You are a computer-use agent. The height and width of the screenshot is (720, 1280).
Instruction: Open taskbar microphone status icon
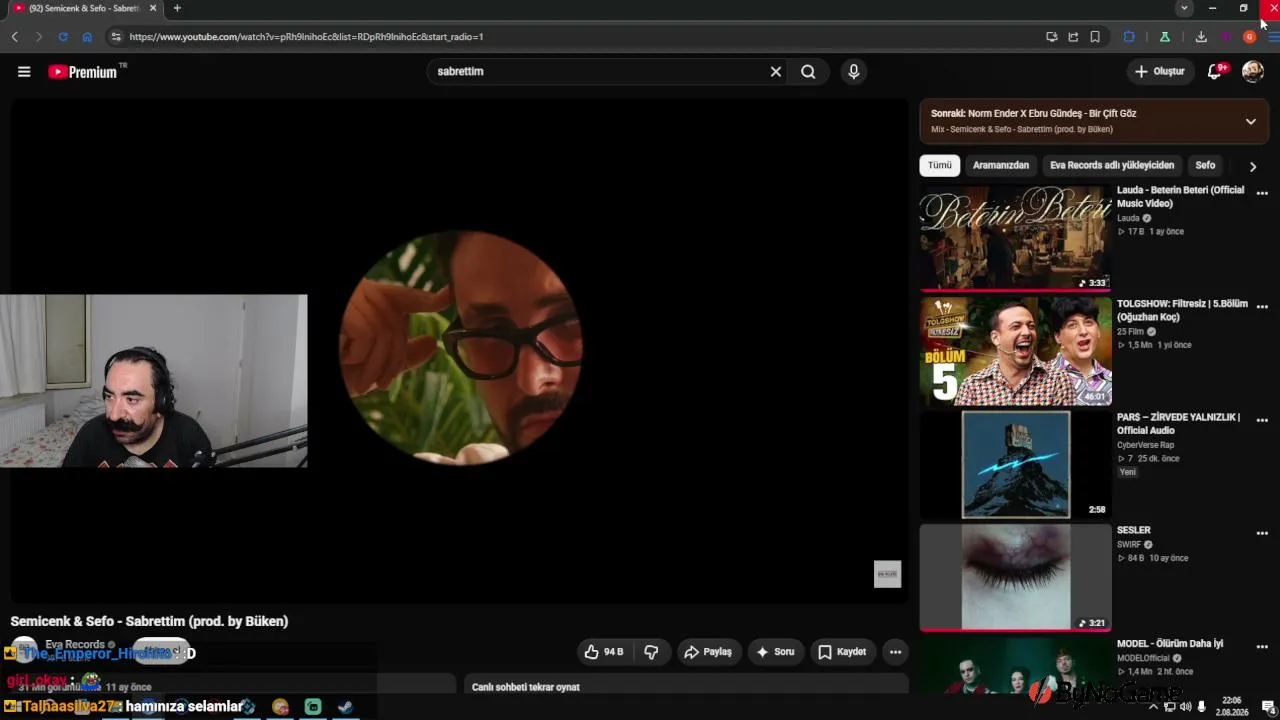pyautogui.click(x=1201, y=707)
